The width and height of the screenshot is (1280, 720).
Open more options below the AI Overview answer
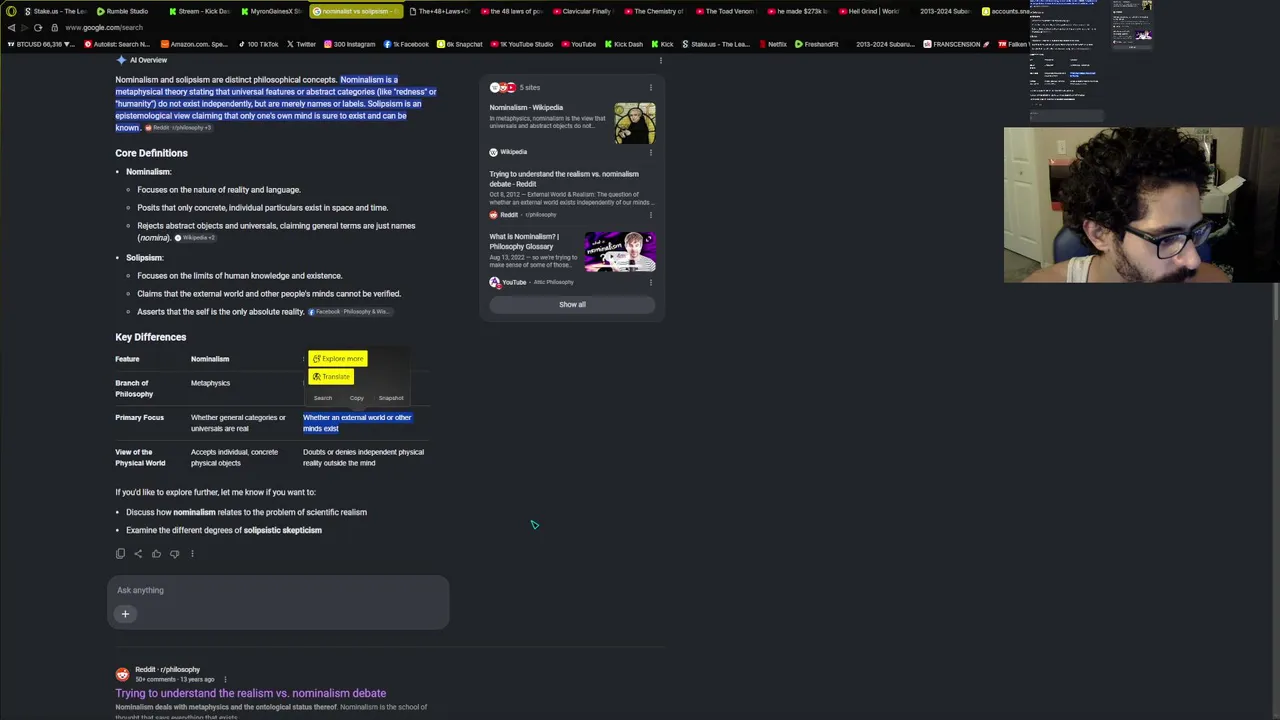click(192, 554)
